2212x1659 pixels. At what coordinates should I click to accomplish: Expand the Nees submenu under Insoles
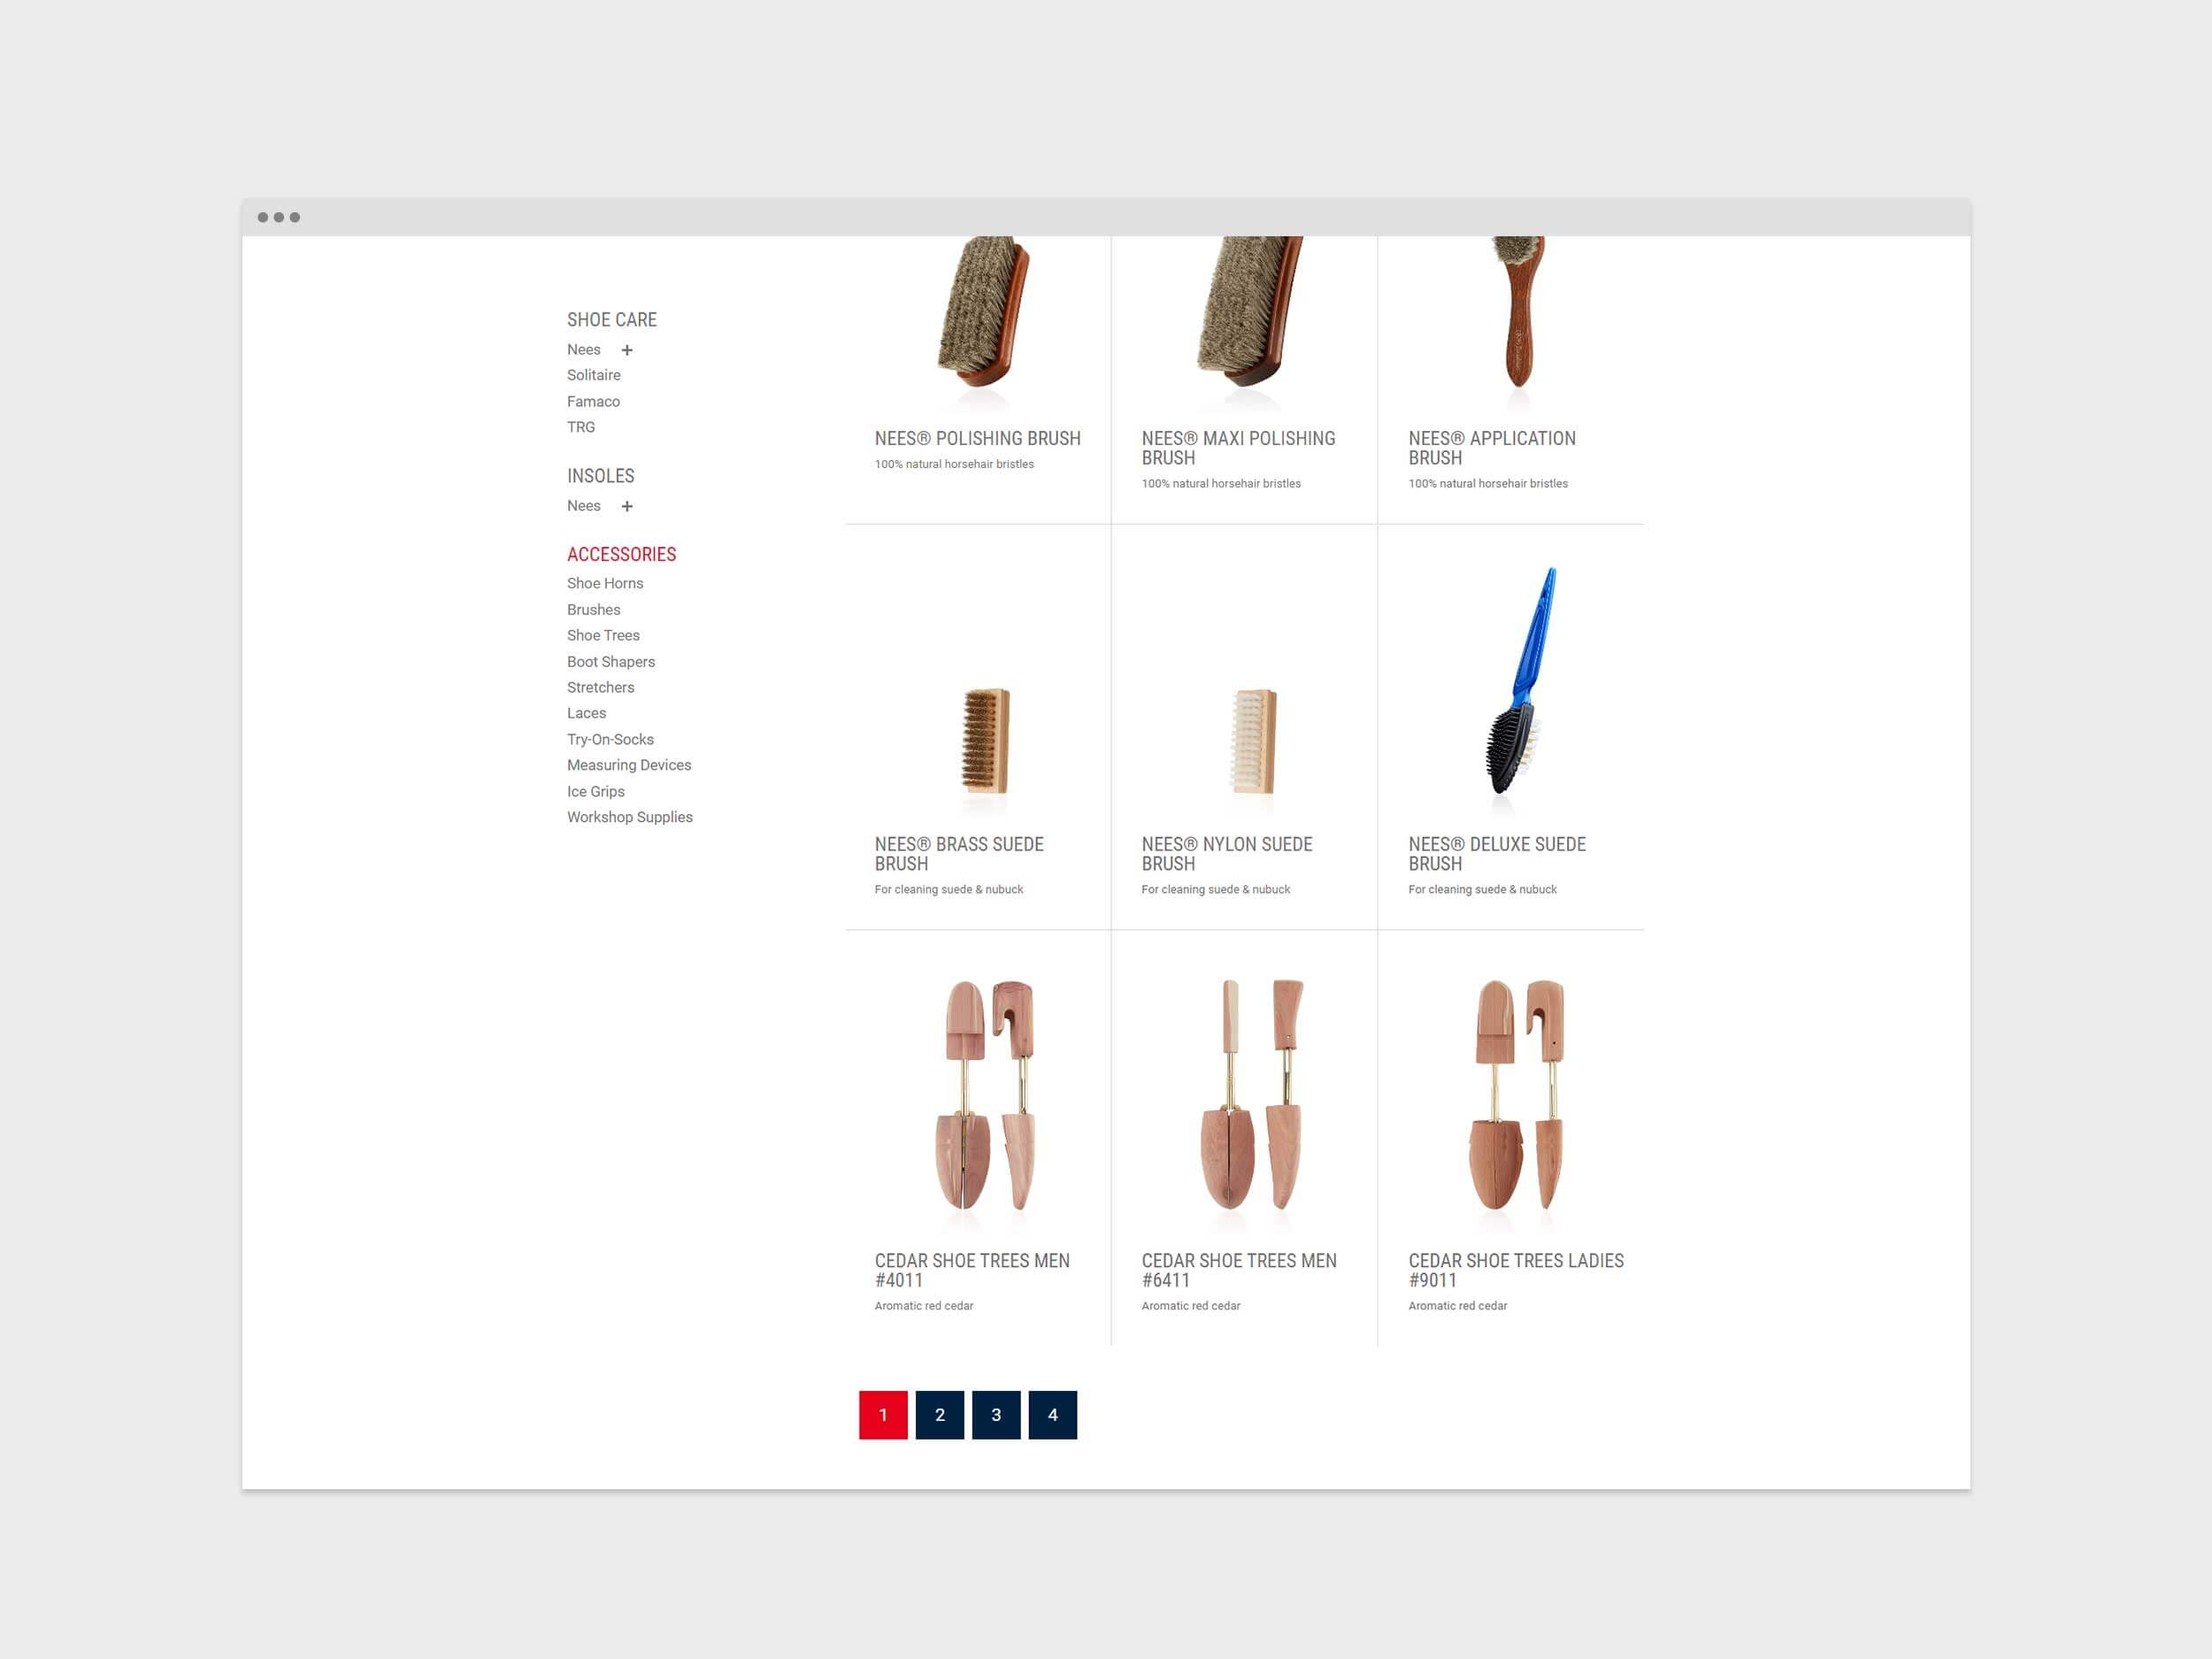pyautogui.click(x=627, y=506)
